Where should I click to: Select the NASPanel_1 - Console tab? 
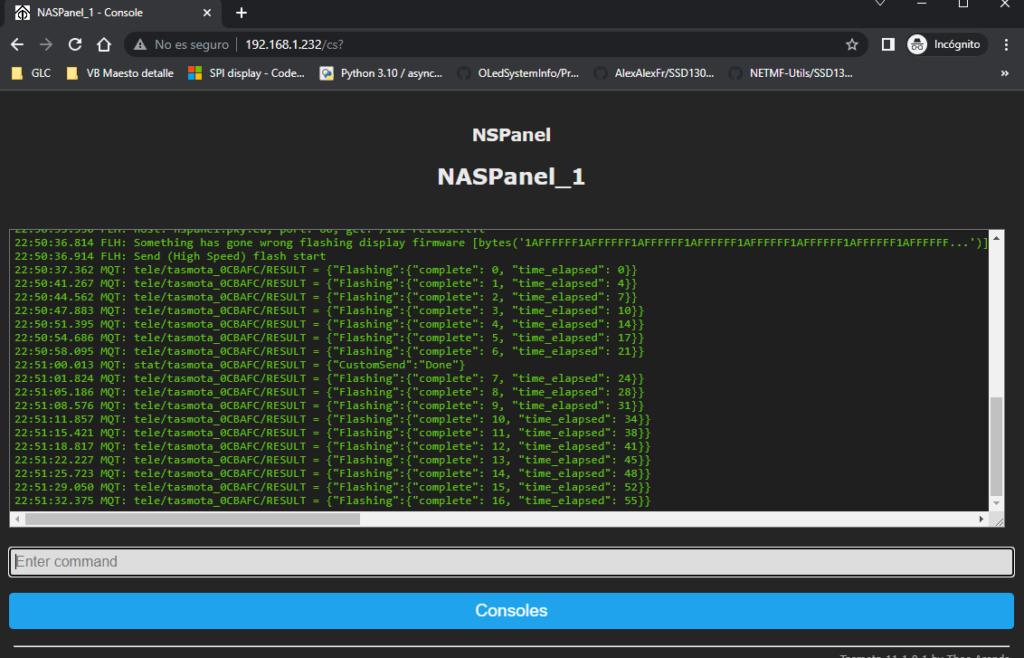pyautogui.click(x=112, y=13)
